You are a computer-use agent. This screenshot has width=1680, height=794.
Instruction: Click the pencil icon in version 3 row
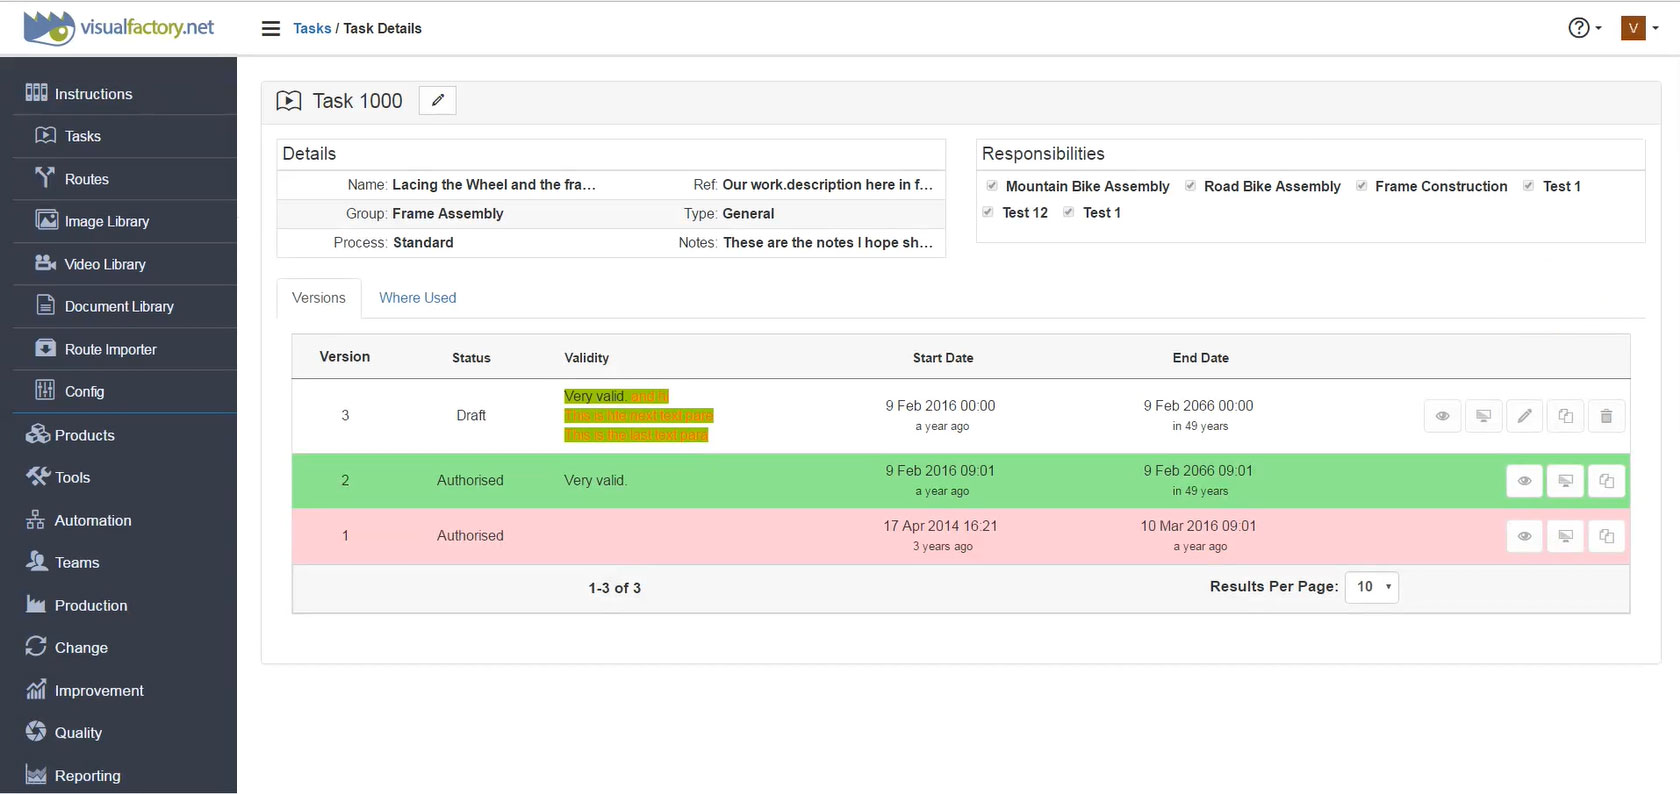(1524, 416)
